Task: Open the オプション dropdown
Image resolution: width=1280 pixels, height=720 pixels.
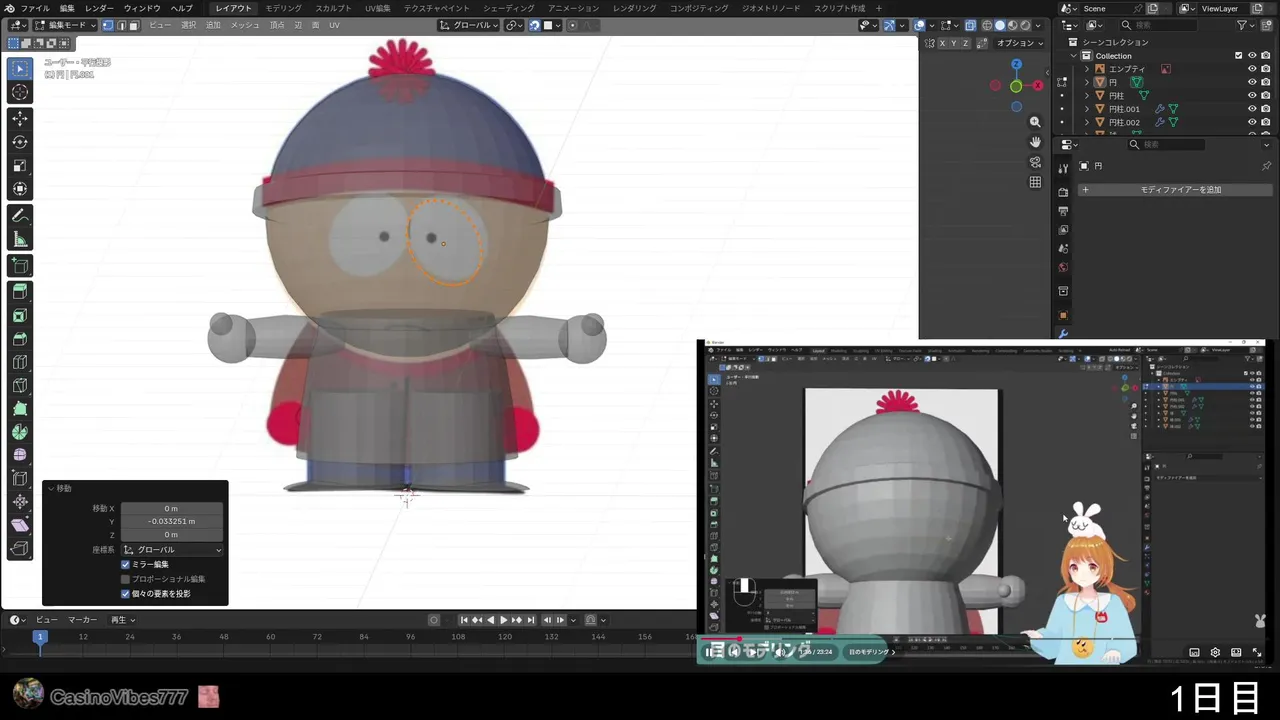Action: click(1019, 43)
